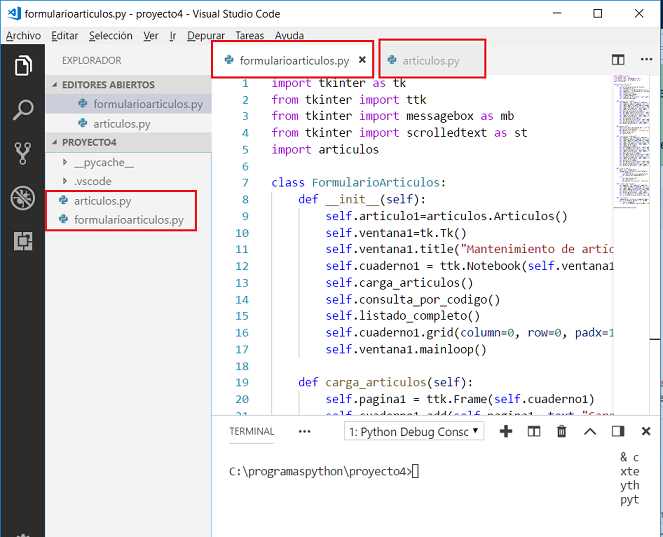Image resolution: width=663 pixels, height=537 pixels.
Task: Click line number 20 in the gutter
Action: [242, 399]
